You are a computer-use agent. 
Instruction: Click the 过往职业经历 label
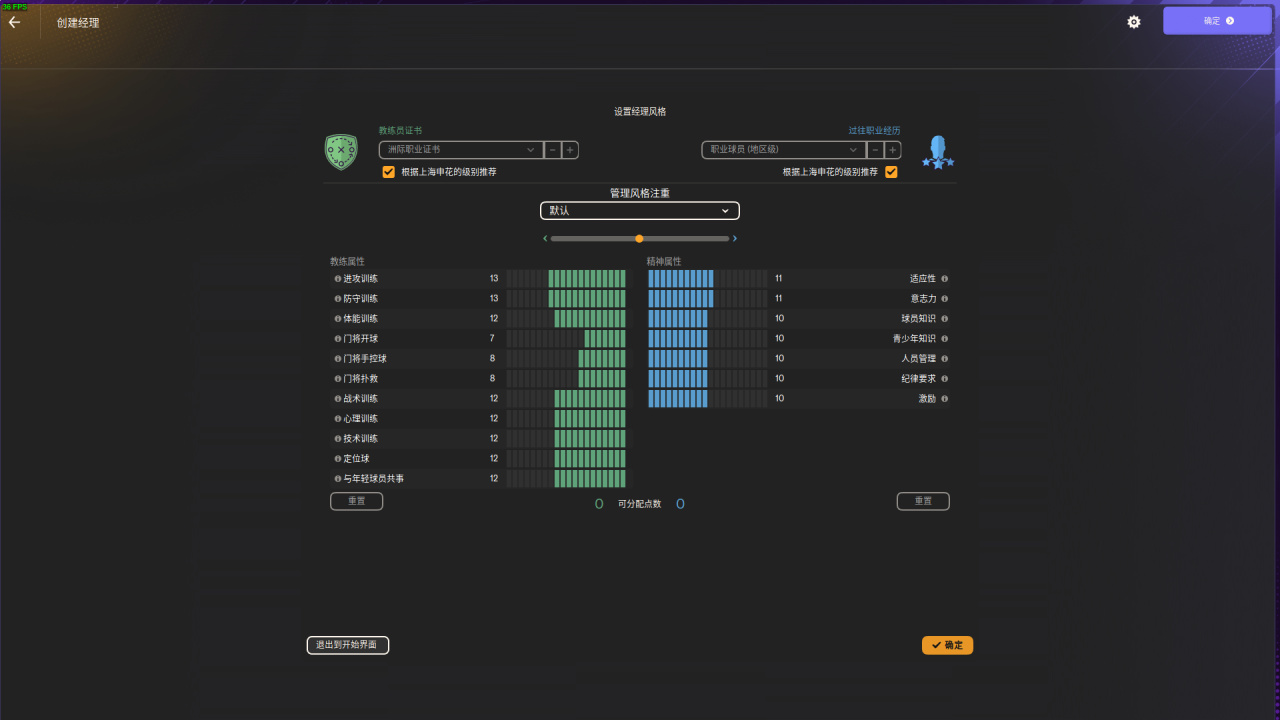coord(875,131)
